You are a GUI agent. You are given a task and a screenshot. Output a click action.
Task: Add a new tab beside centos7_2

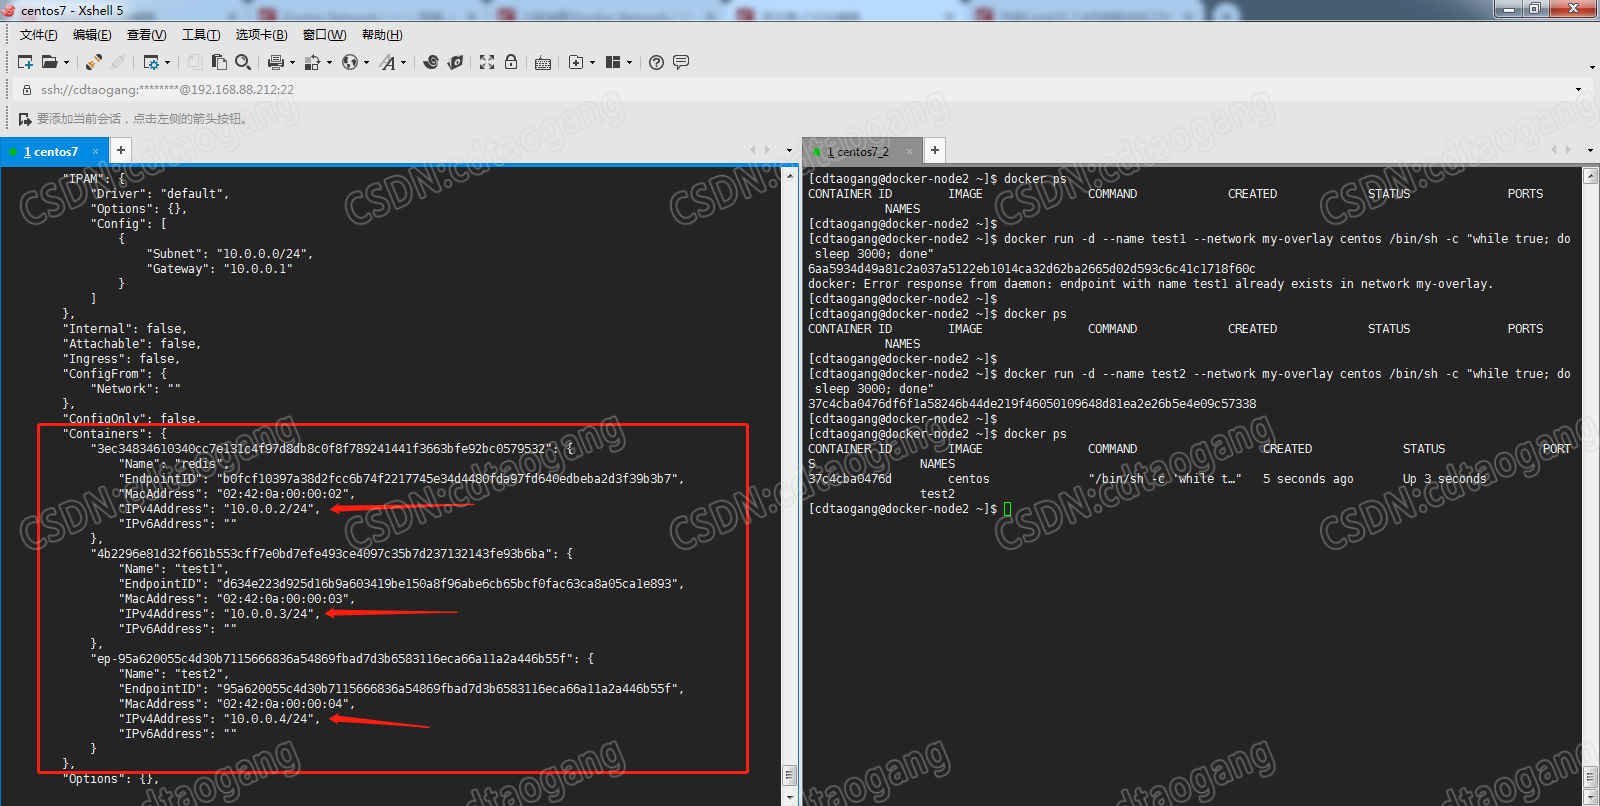pyautogui.click(x=935, y=150)
